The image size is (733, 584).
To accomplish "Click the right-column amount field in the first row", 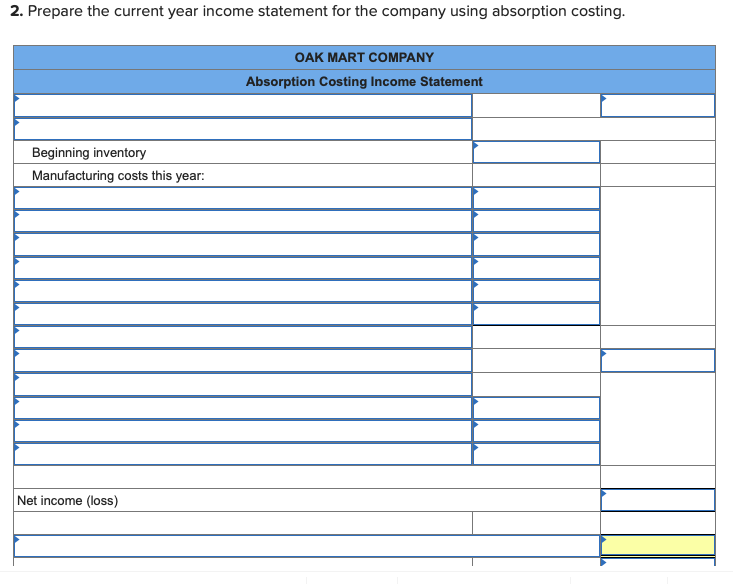I will pos(657,105).
